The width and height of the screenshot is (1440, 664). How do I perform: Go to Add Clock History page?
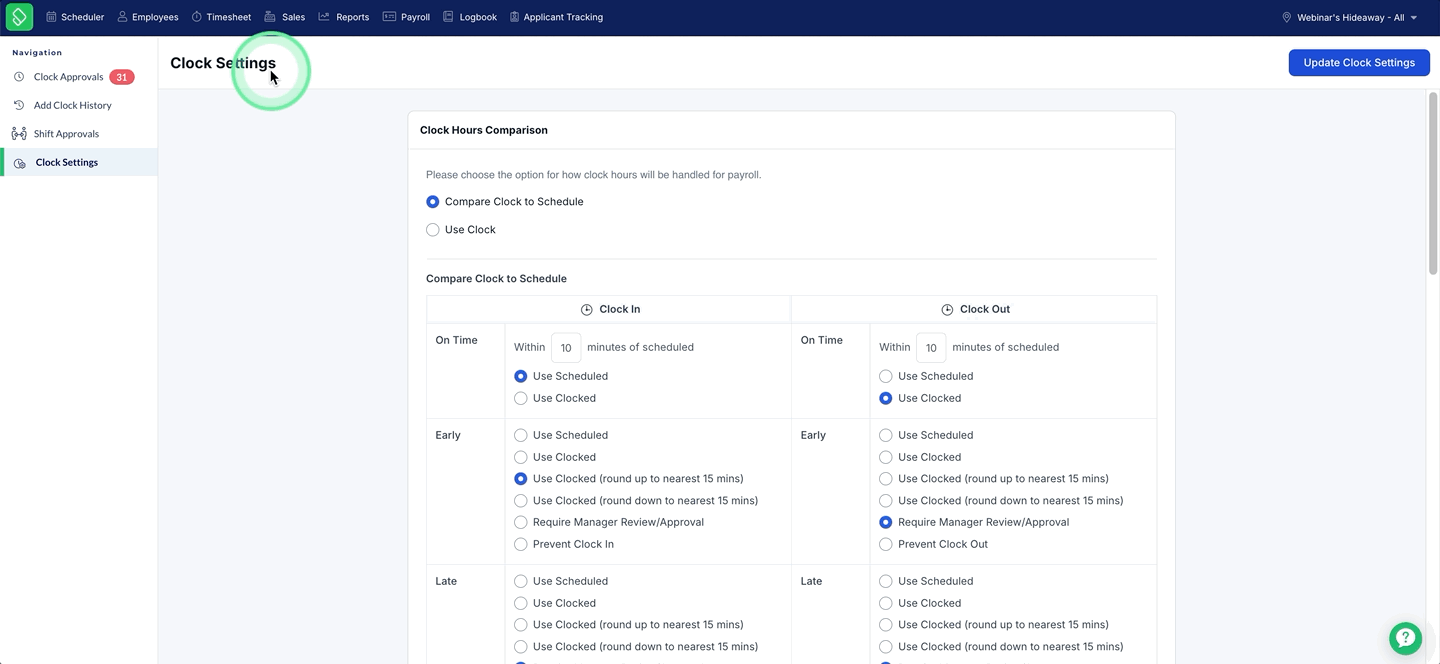(73, 105)
